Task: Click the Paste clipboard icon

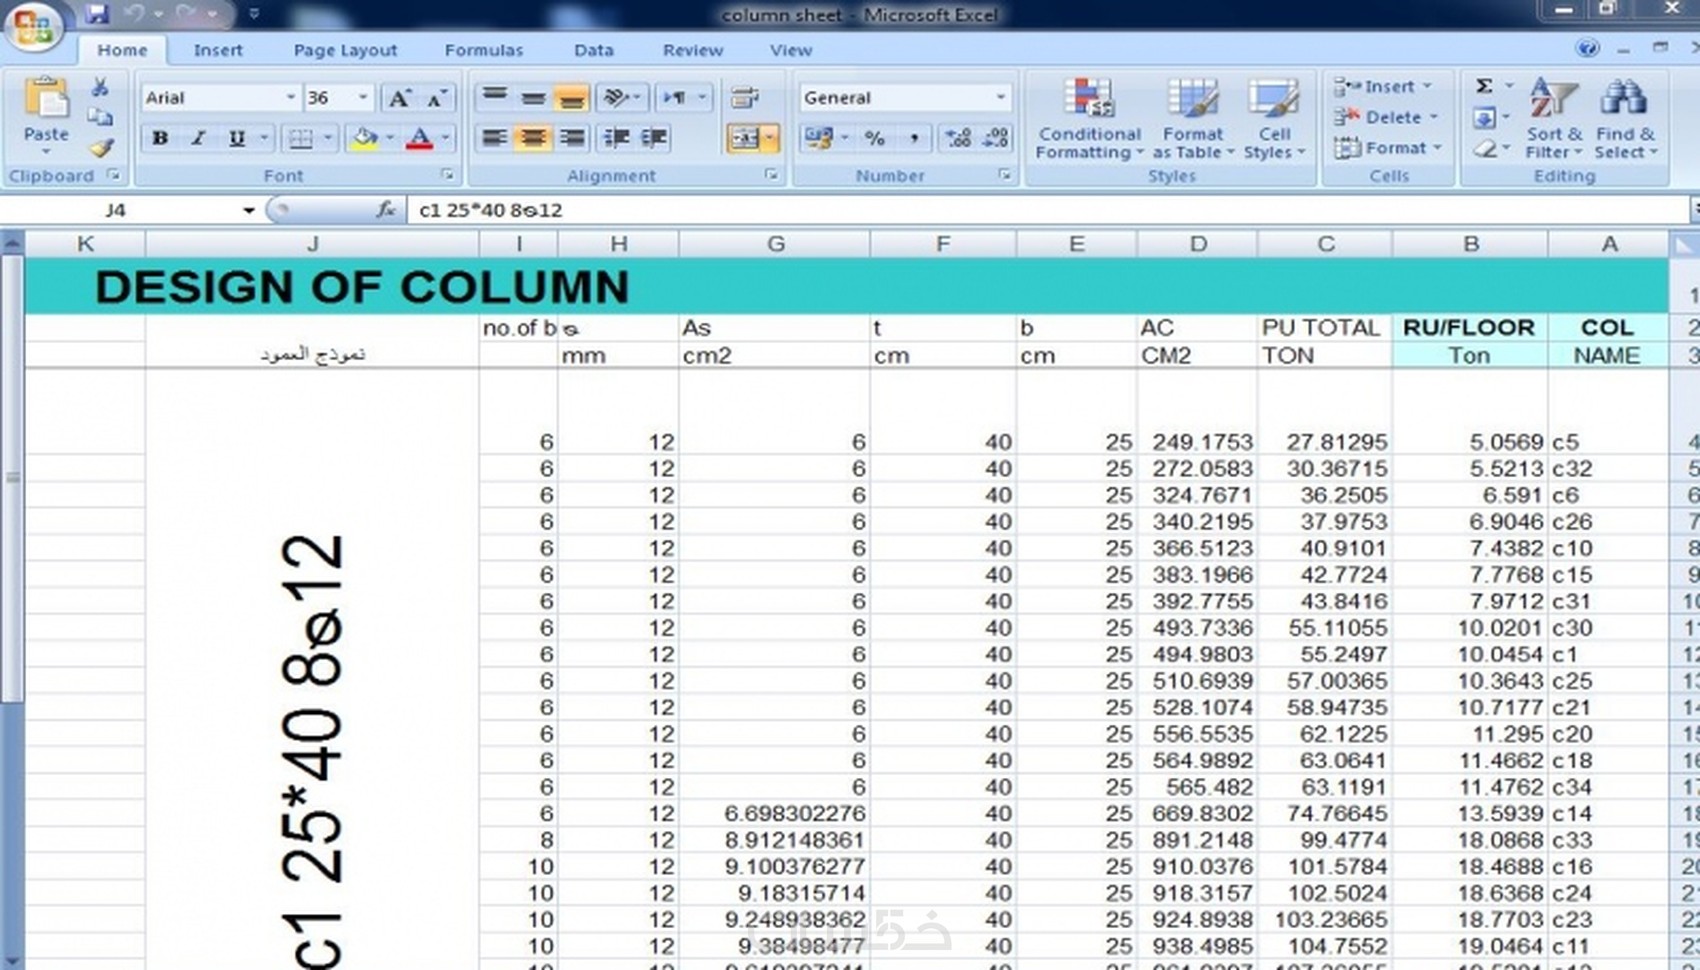Action: pyautogui.click(x=46, y=100)
